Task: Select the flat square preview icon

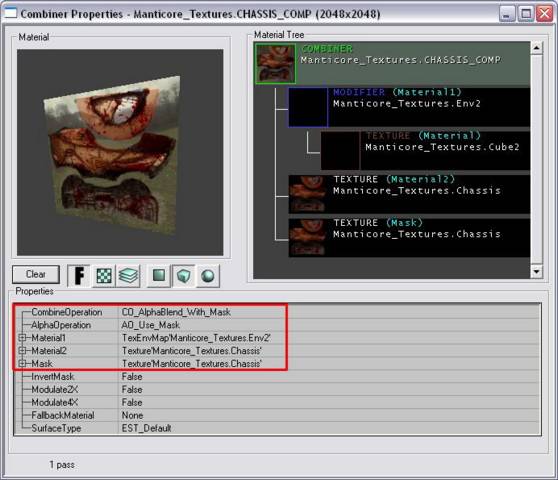Action: pyautogui.click(x=159, y=276)
